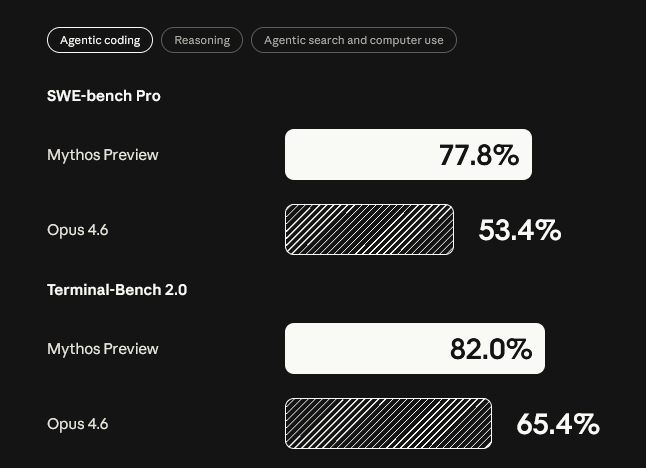The height and width of the screenshot is (468, 646).
Task: Click the 77.8% score value
Action: click(x=479, y=155)
